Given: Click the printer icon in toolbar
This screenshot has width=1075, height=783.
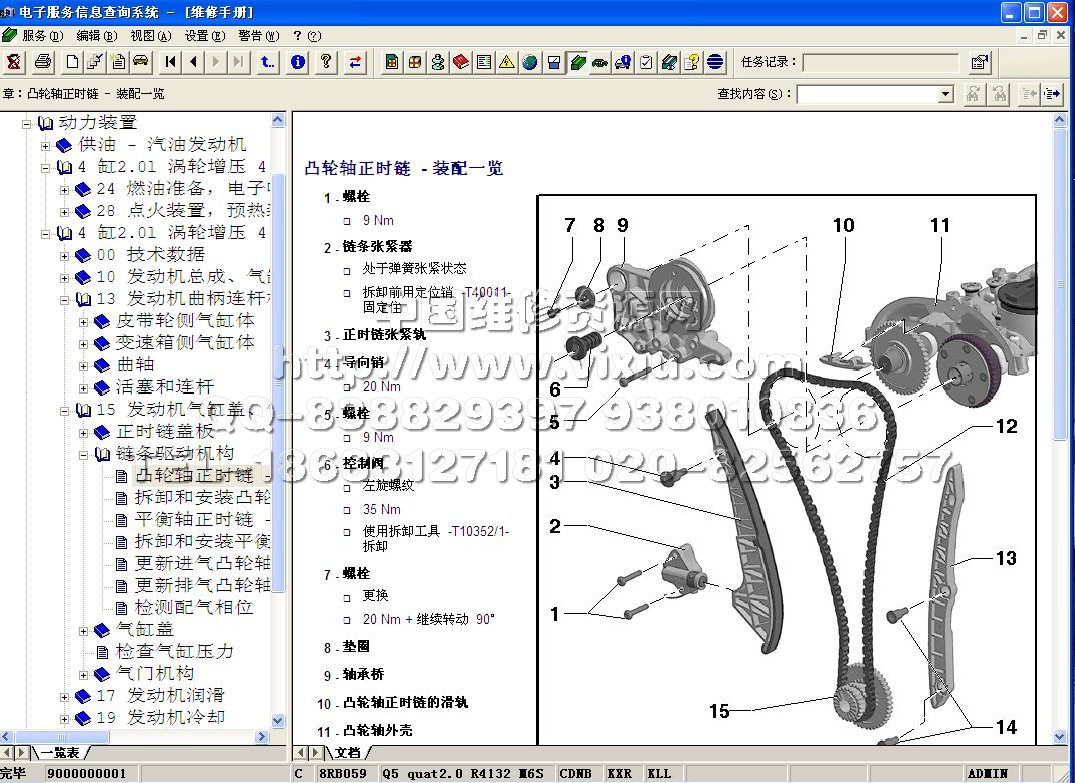Looking at the screenshot, I should pos(43,62).
